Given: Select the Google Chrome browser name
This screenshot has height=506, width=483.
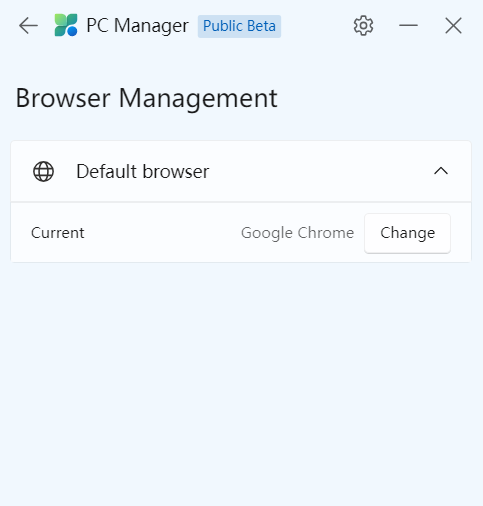Looking at the screenshot, I should coord(297,233).
